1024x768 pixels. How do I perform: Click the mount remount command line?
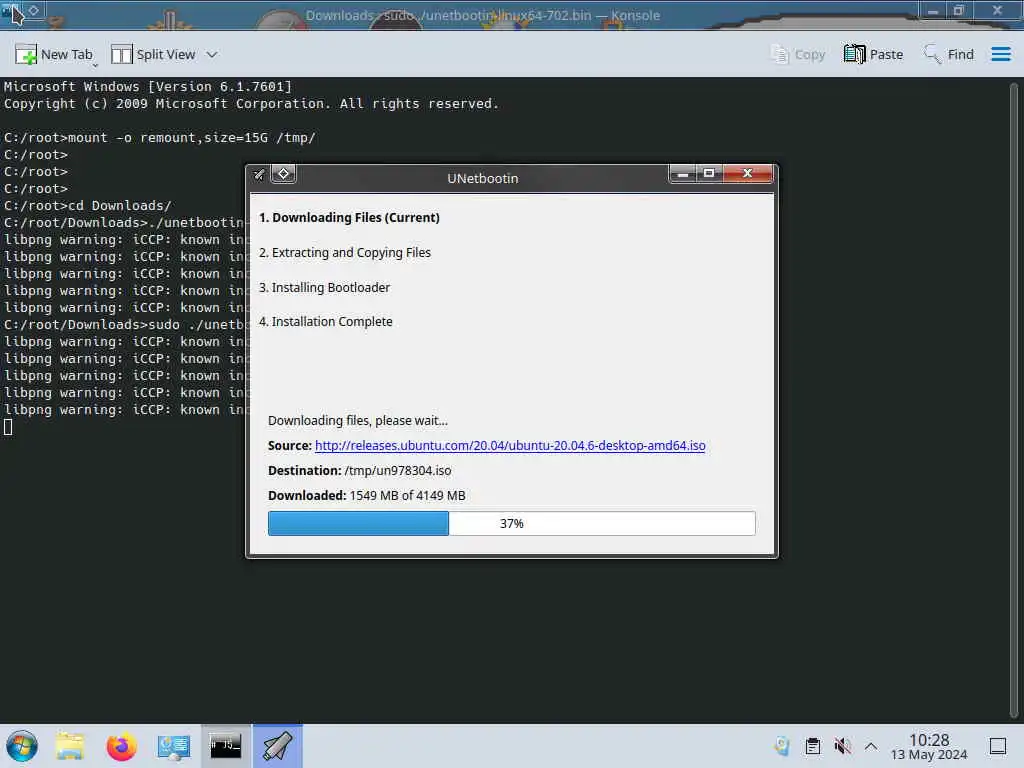click(x=160, y=138)
